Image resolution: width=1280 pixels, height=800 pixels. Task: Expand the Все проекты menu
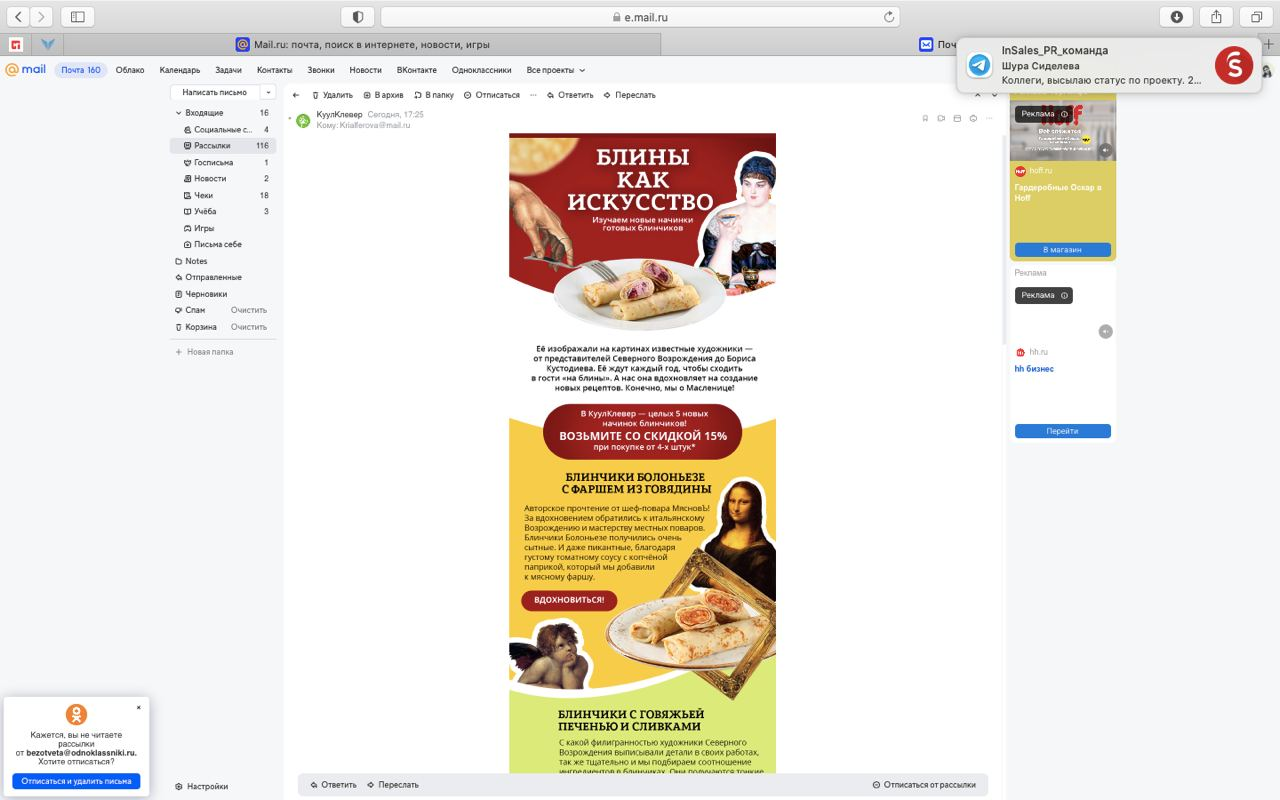point(555,70)
